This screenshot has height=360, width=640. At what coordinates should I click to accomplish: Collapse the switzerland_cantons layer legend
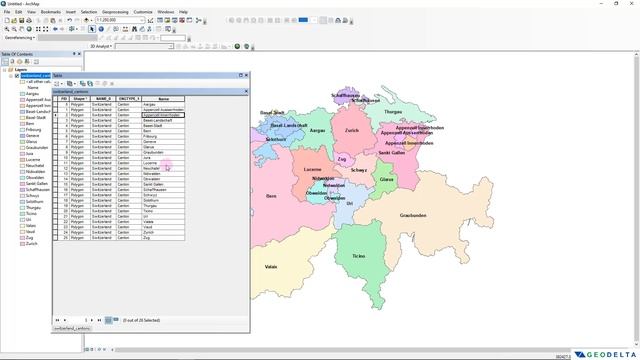(x=11, y=76)
